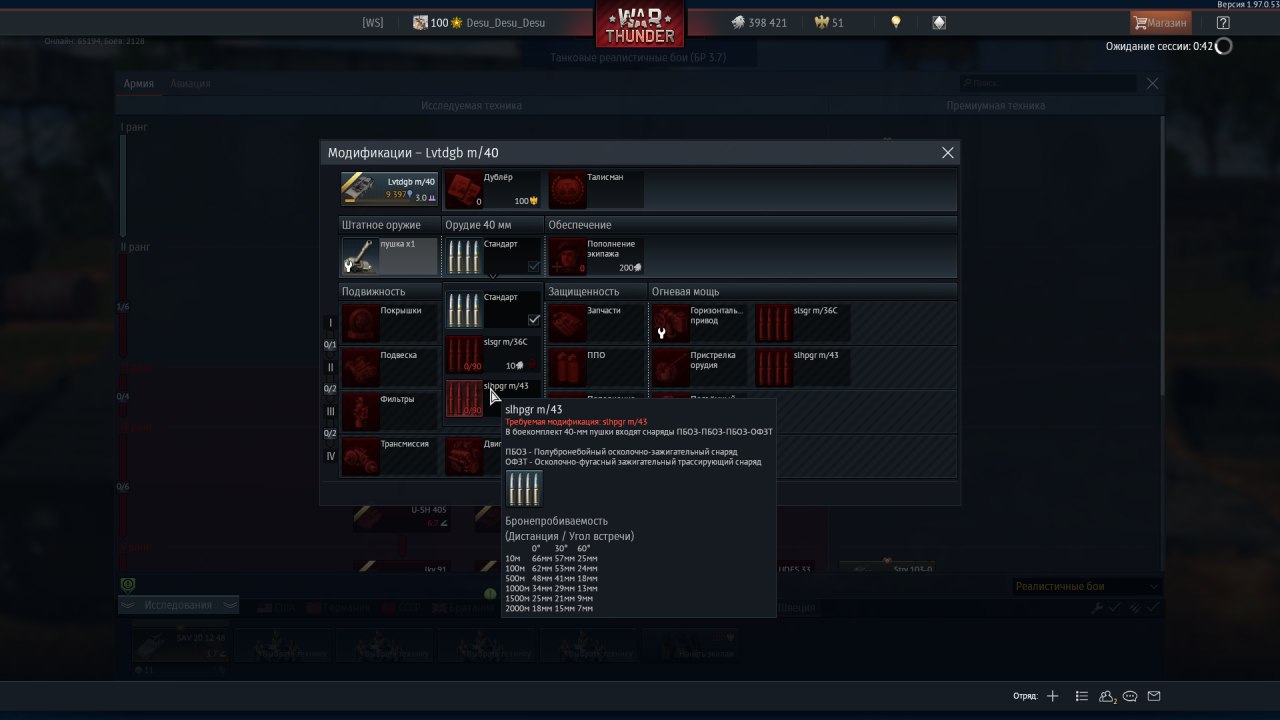Select the Горизонтальный привод modification
Viewport: 1280px width, 720px height.
point(700,323)
